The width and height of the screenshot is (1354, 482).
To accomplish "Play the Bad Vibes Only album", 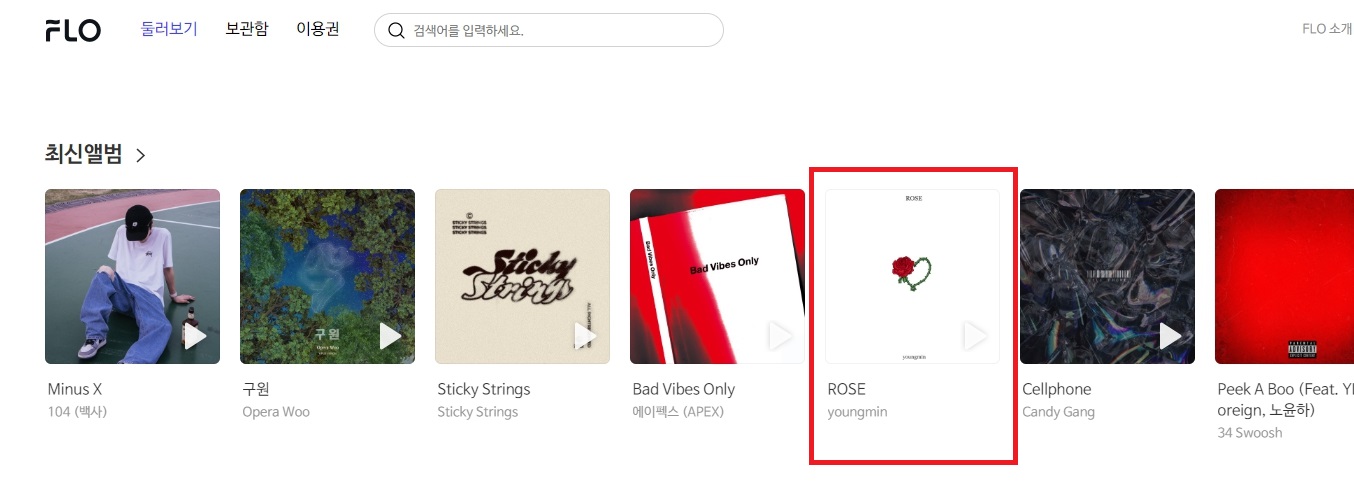I will coord(780,336).
